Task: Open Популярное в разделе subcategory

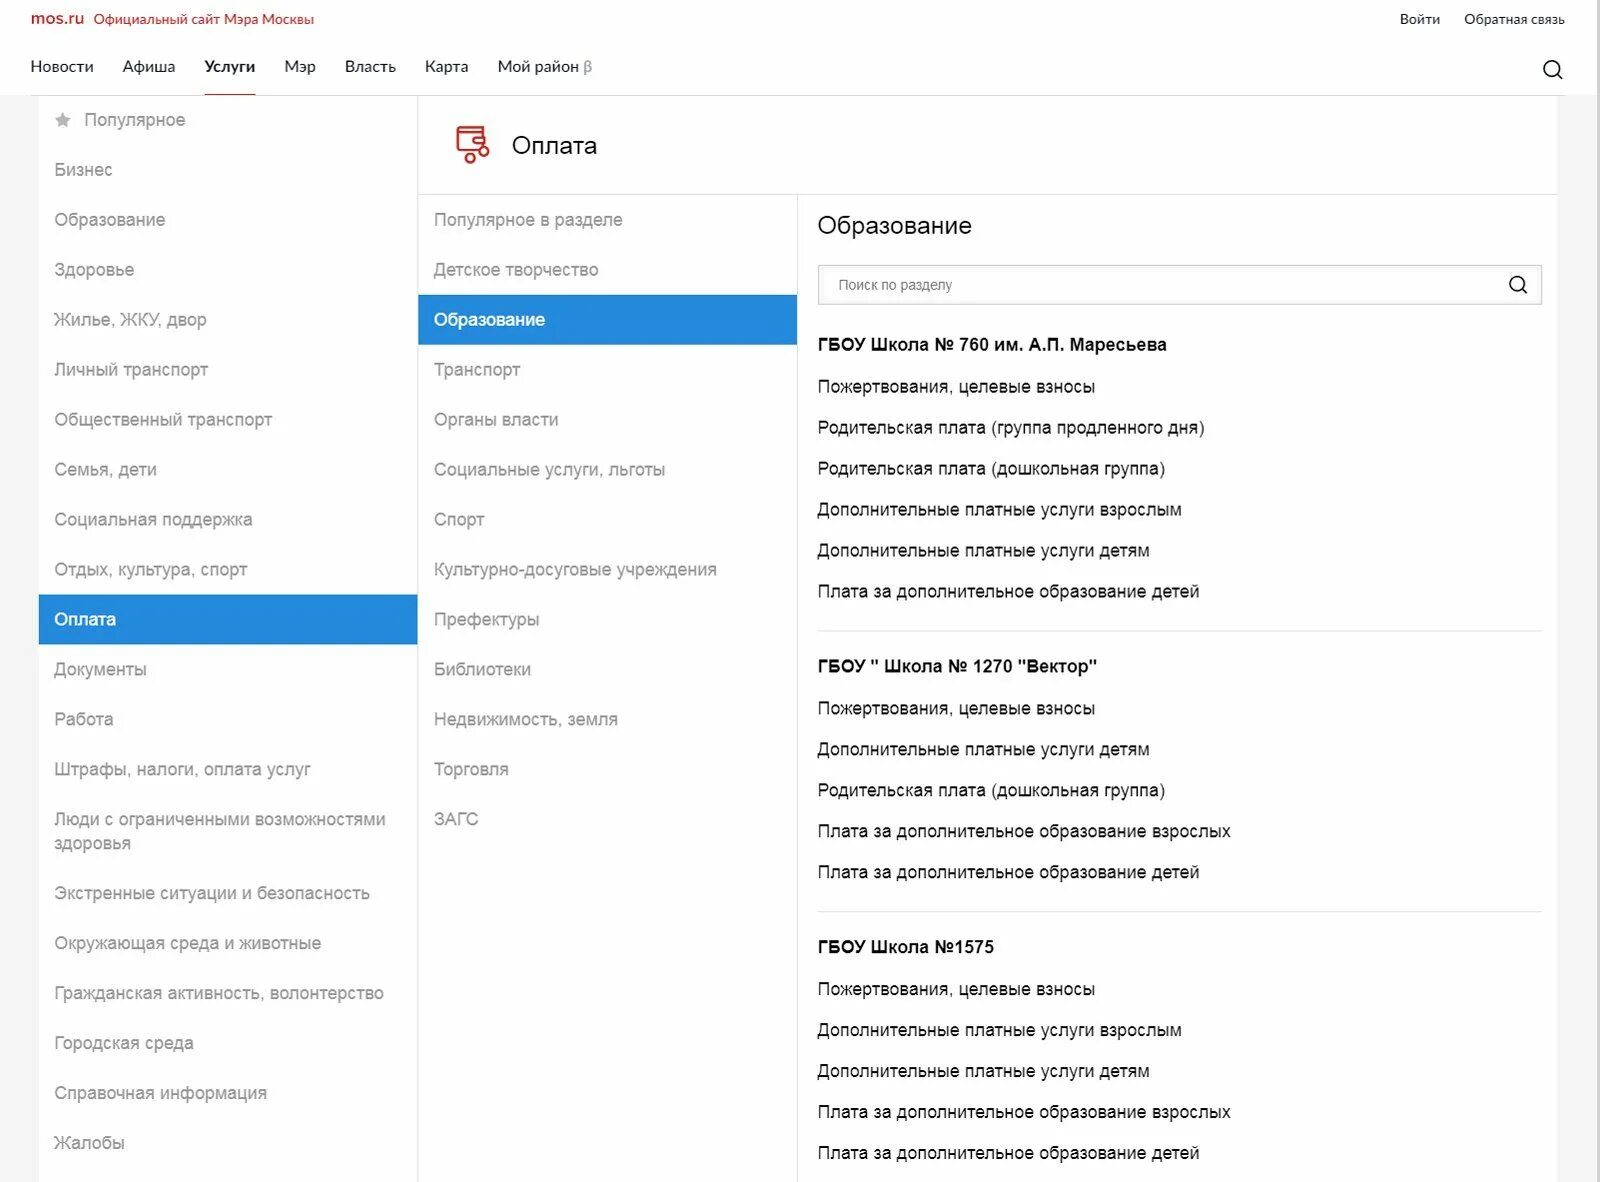Action: click(607, 220)
